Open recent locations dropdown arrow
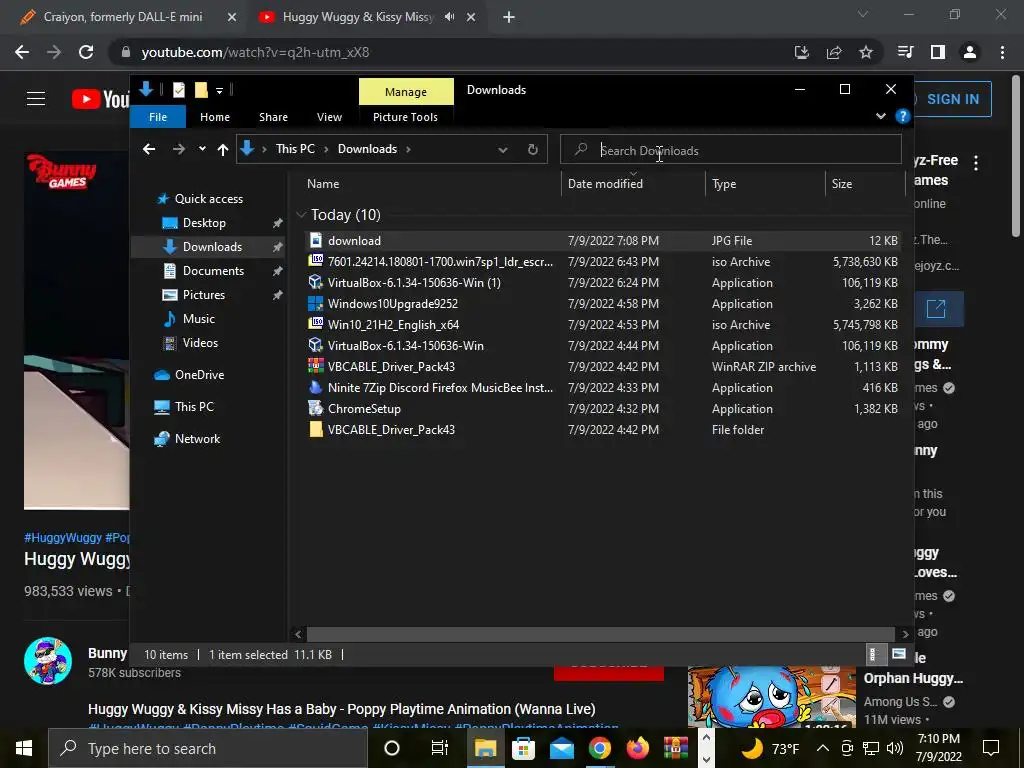The width and height of the screenshot is (1024, 768). pos(202,149)
